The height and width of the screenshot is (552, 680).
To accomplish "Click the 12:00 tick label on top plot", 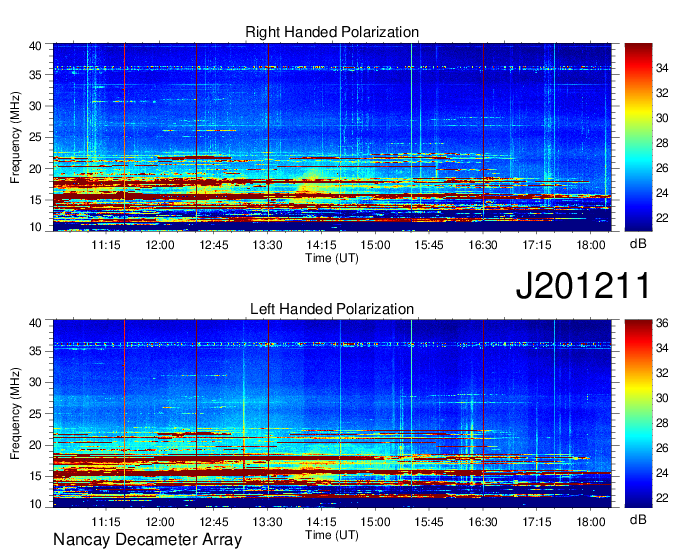I will (x=160, y=245).
